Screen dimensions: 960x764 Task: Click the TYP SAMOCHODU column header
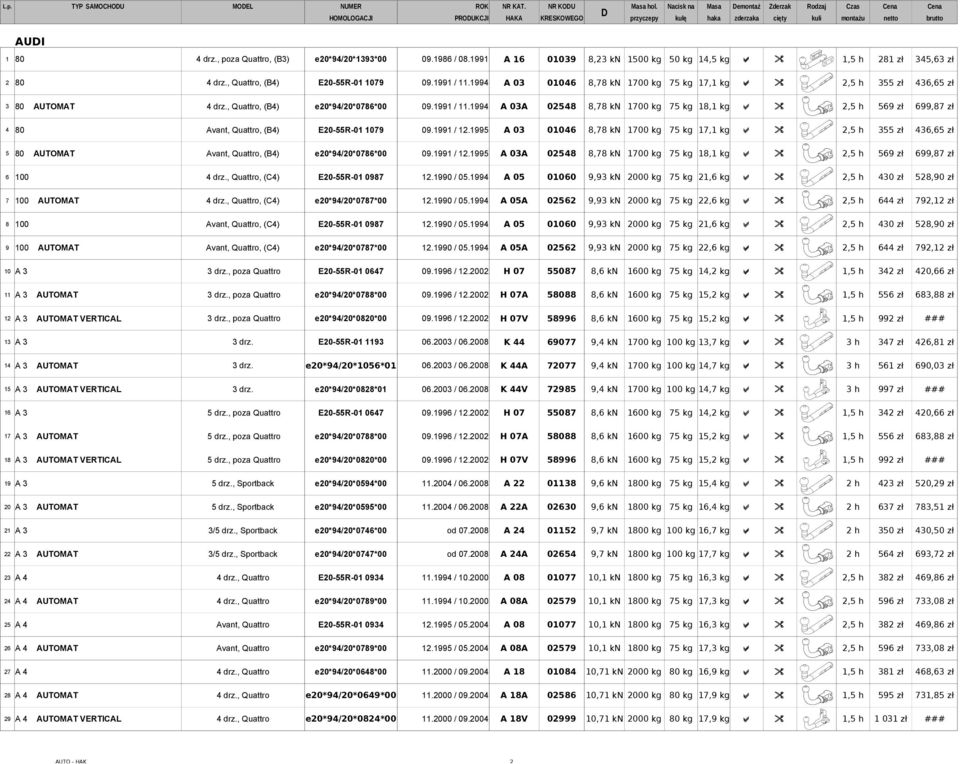click(97, 7)
